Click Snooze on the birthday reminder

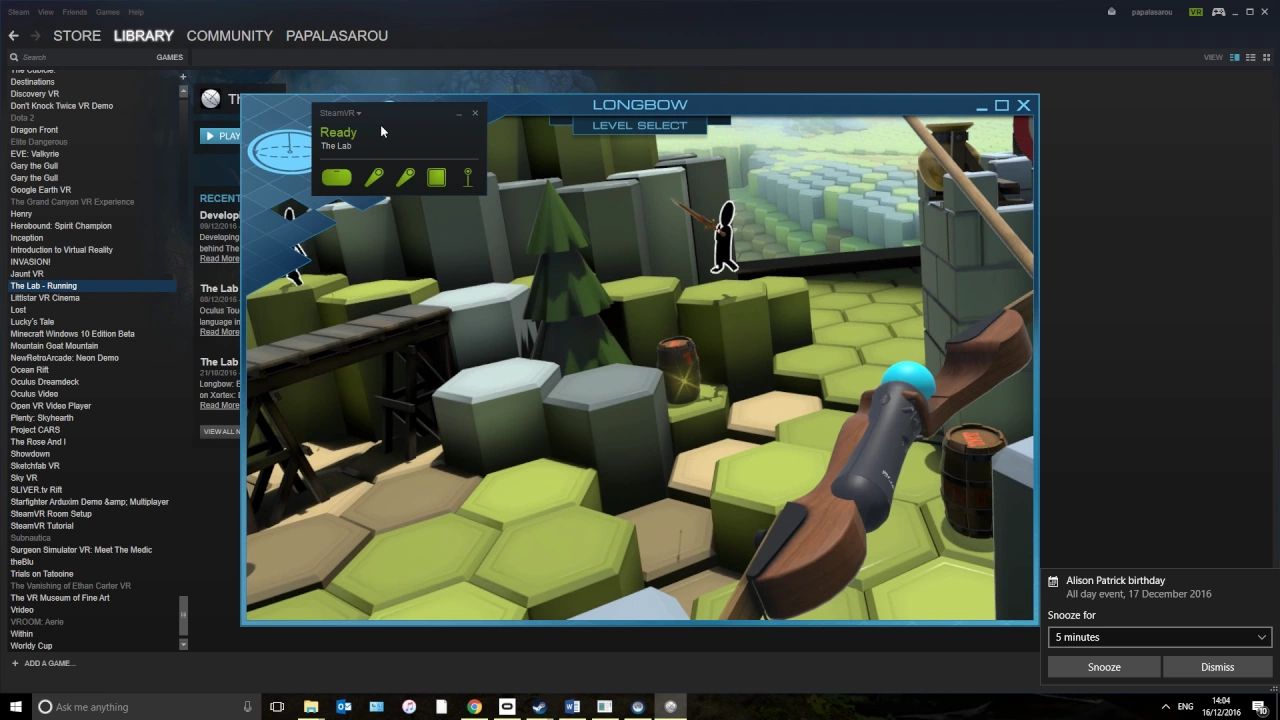click(1104, 667)
